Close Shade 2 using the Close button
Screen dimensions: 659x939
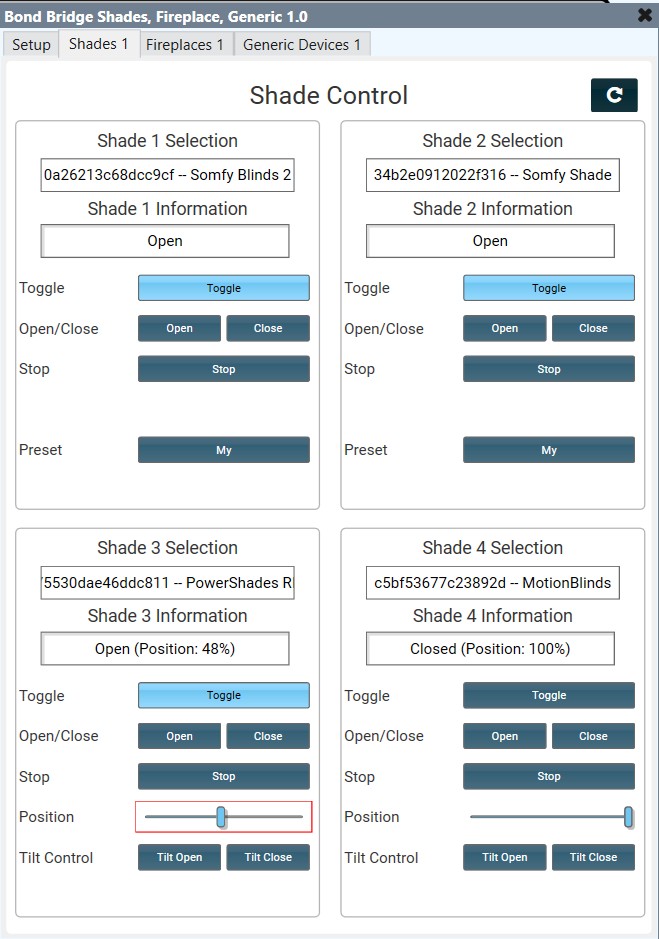[593, 328]
